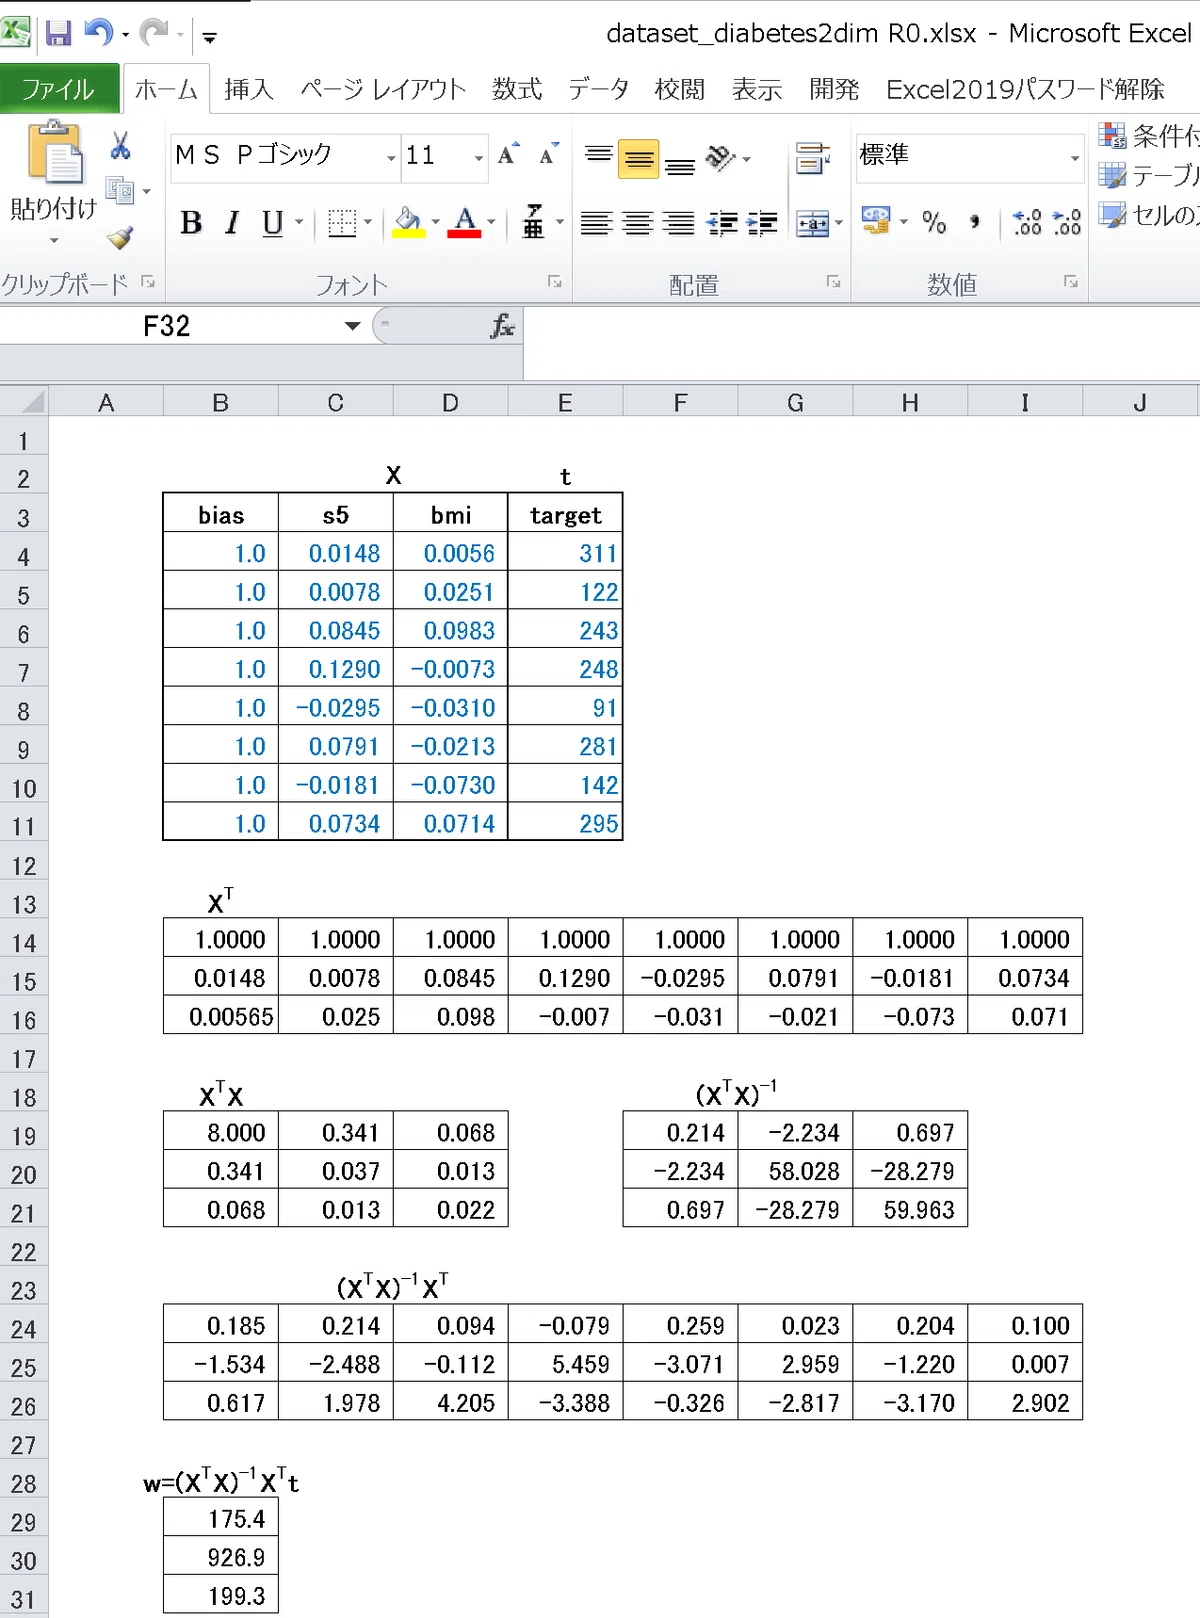
Task: Click the Format Painter brush icon
Action: click(x=120, y=237)
